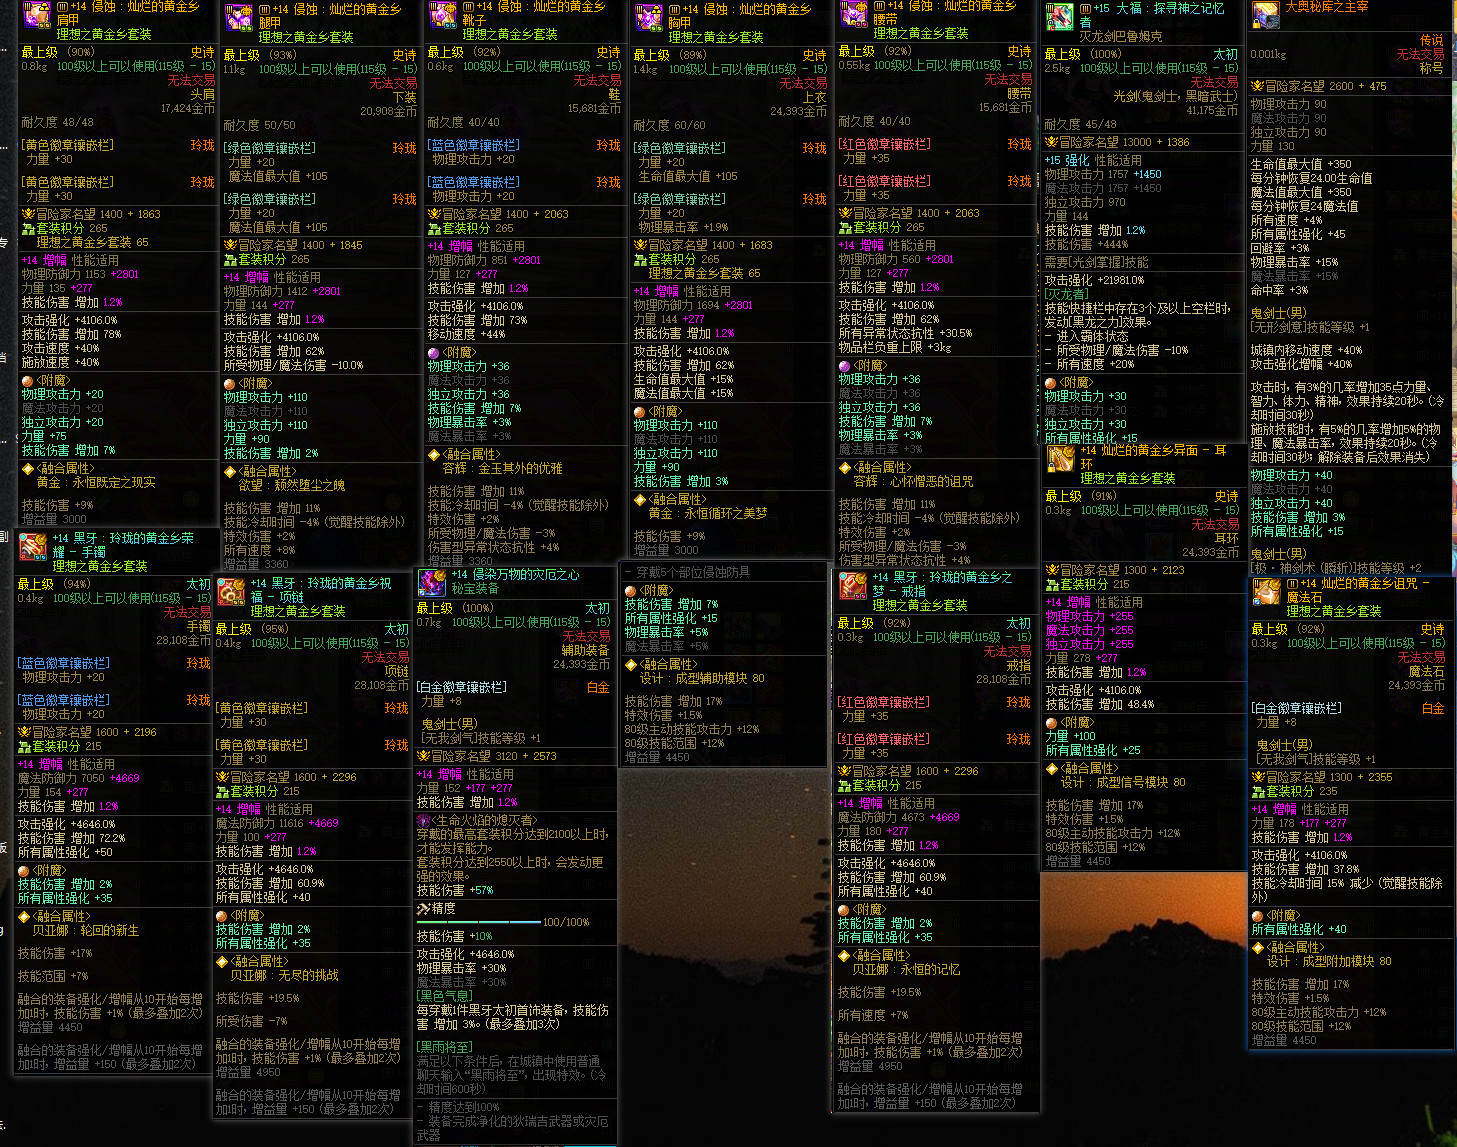This screenshot has width=1457, height=1147.
Task: Click the [灭龙者] effect heading
Action: 1066,294
